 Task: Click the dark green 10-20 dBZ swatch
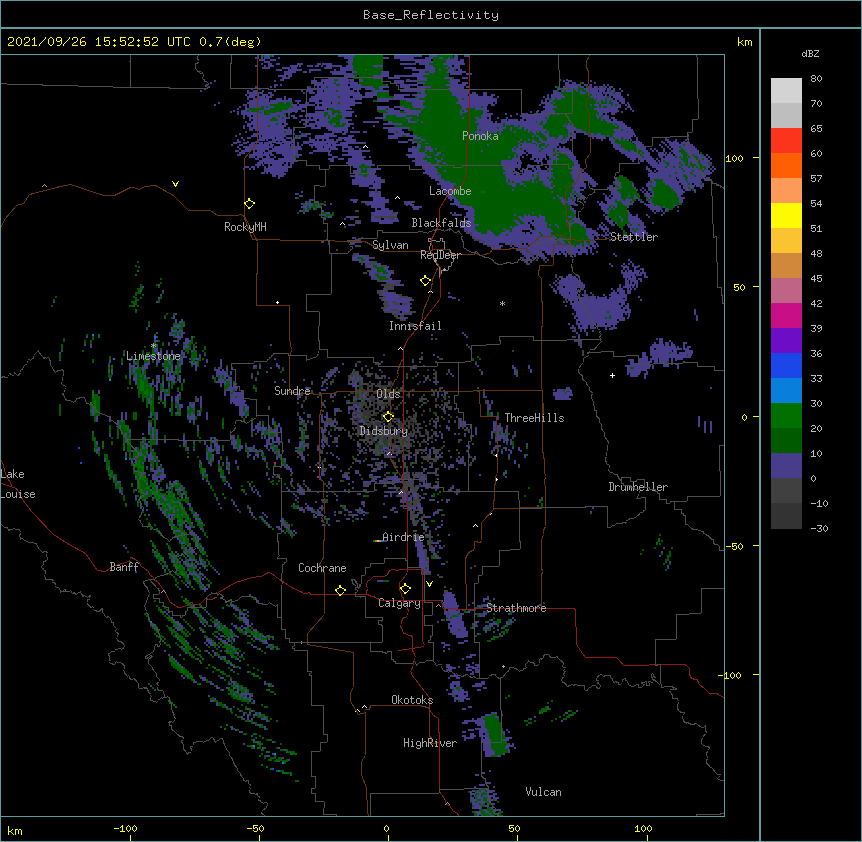pyautogui.click(x=786, y=441)
